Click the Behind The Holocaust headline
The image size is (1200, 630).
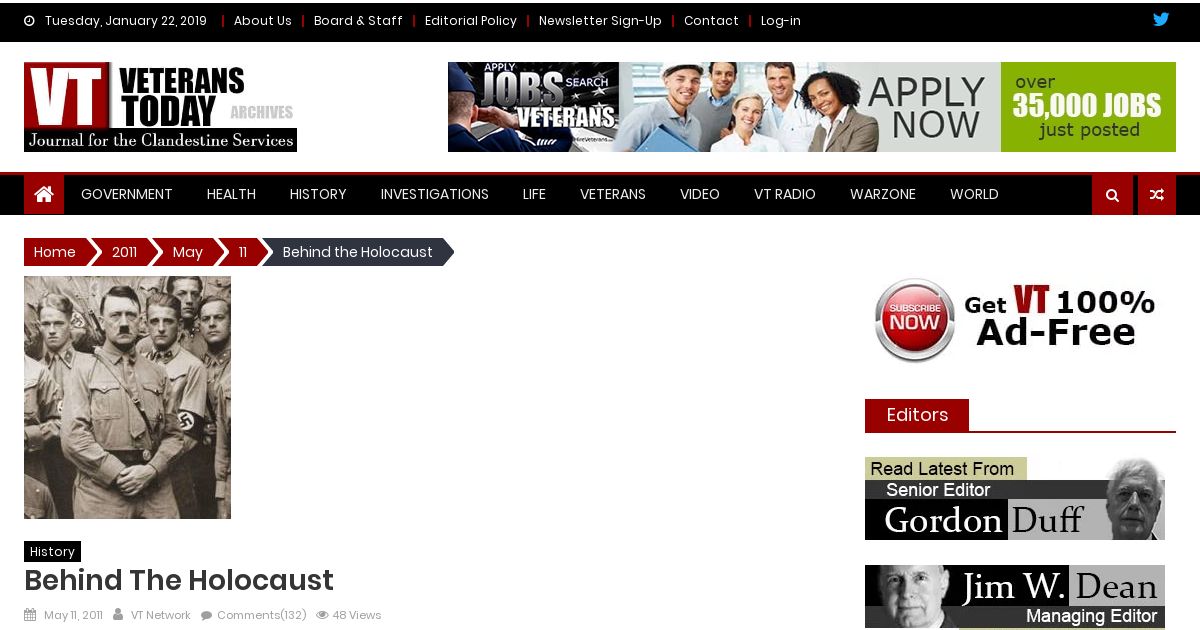point(179,580)
